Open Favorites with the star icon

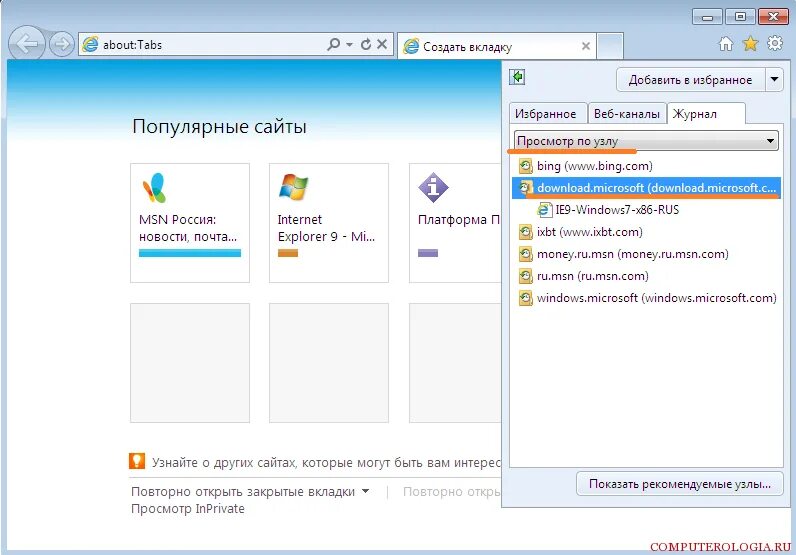750,44
